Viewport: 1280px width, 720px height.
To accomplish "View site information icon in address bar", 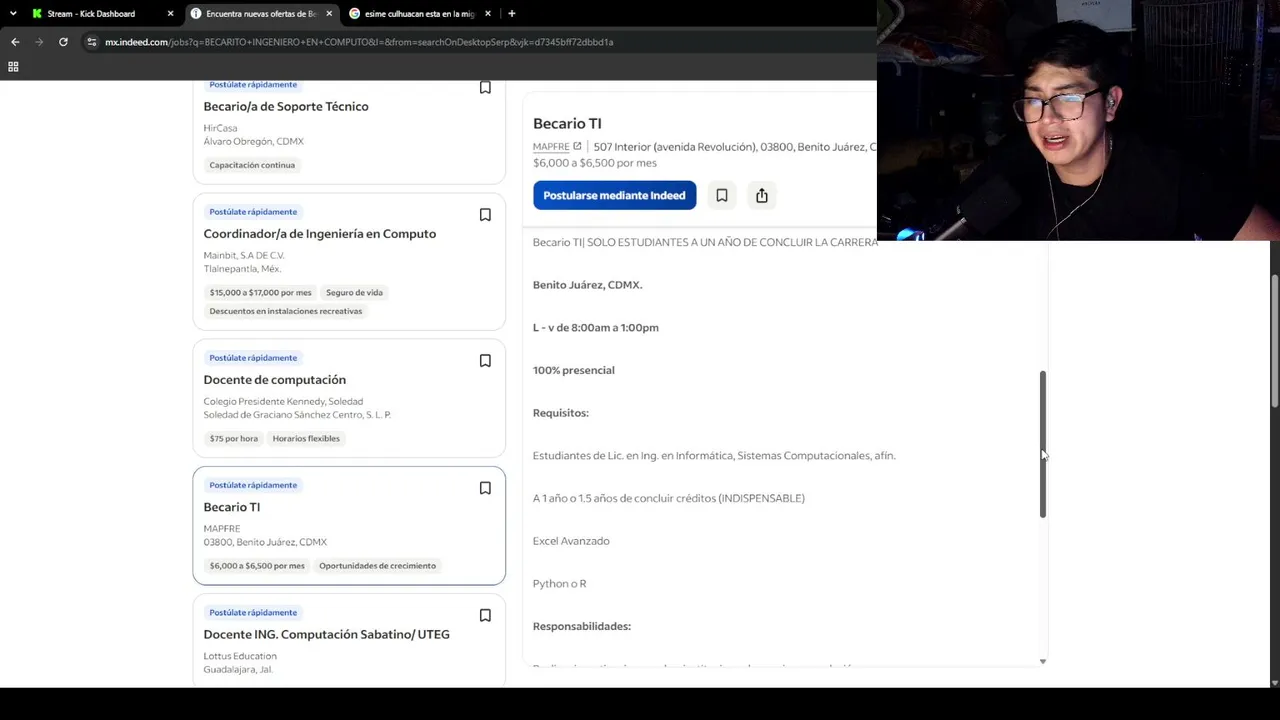I will 92,42.
